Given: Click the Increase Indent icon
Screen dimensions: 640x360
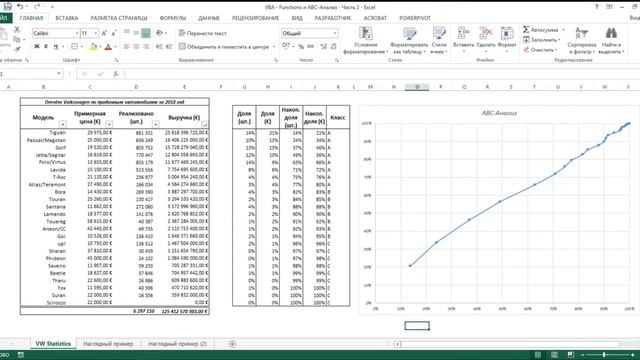Looking at the screenshot, I should coord(169,47).
